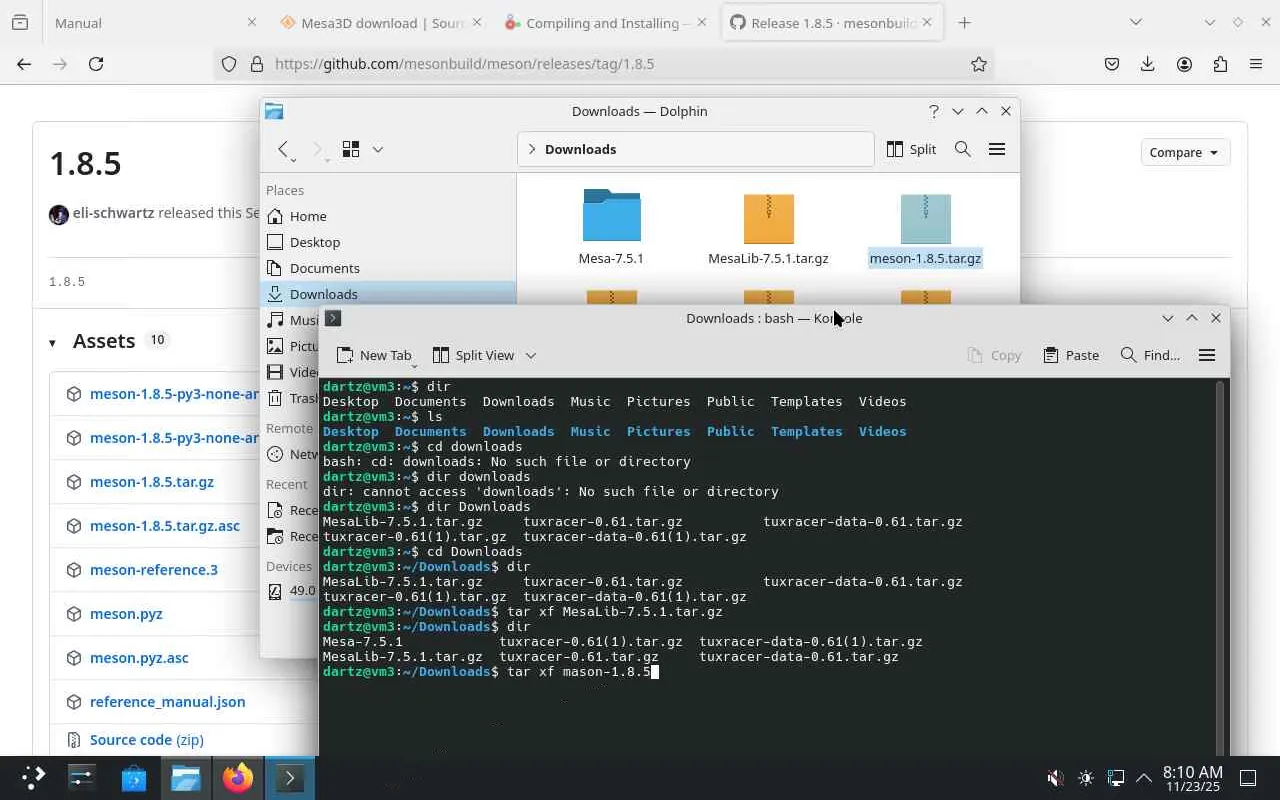Download meson-reference.3 asset
The height and width of the screenshot is (800, 1280).
pos(154,570)
